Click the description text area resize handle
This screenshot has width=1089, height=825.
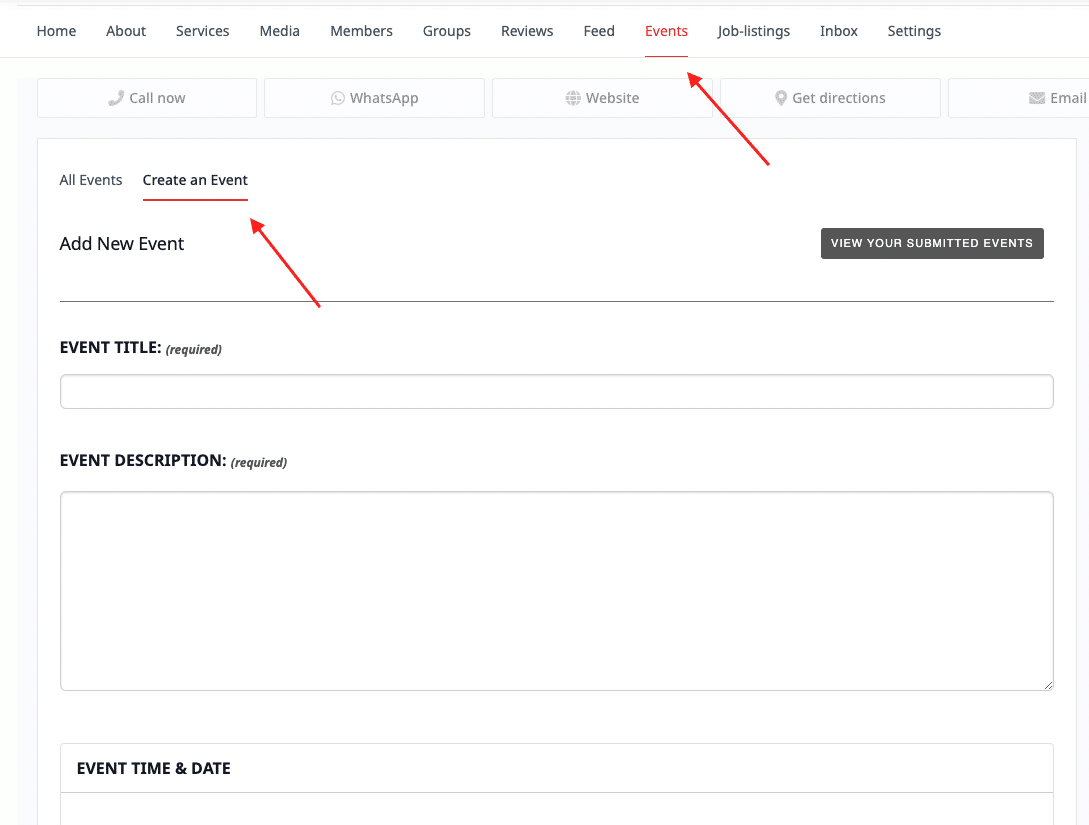point(1048,685)
